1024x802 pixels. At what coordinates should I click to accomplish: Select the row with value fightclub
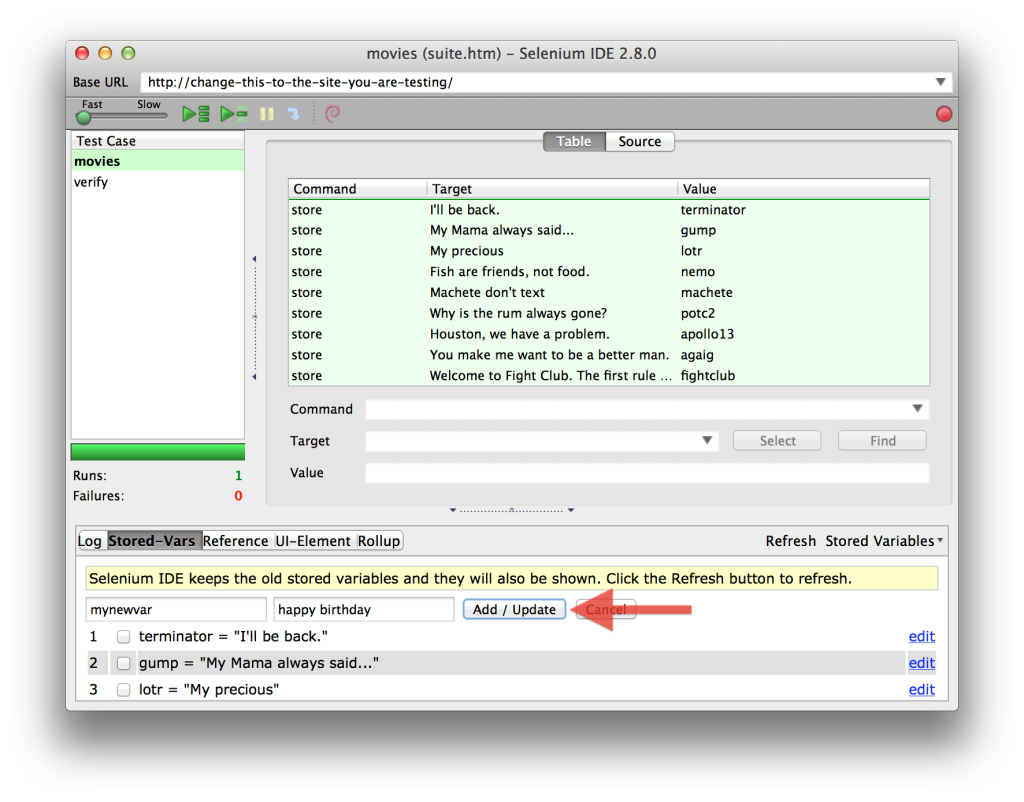(609, 376)
